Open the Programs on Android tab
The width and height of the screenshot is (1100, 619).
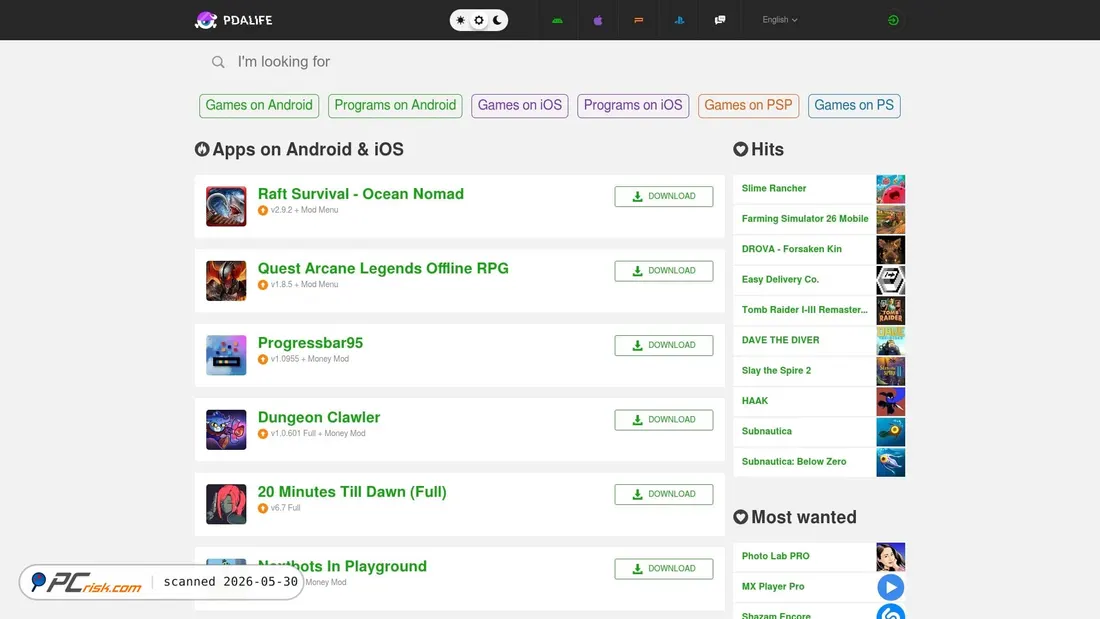[x=395, y=105]
